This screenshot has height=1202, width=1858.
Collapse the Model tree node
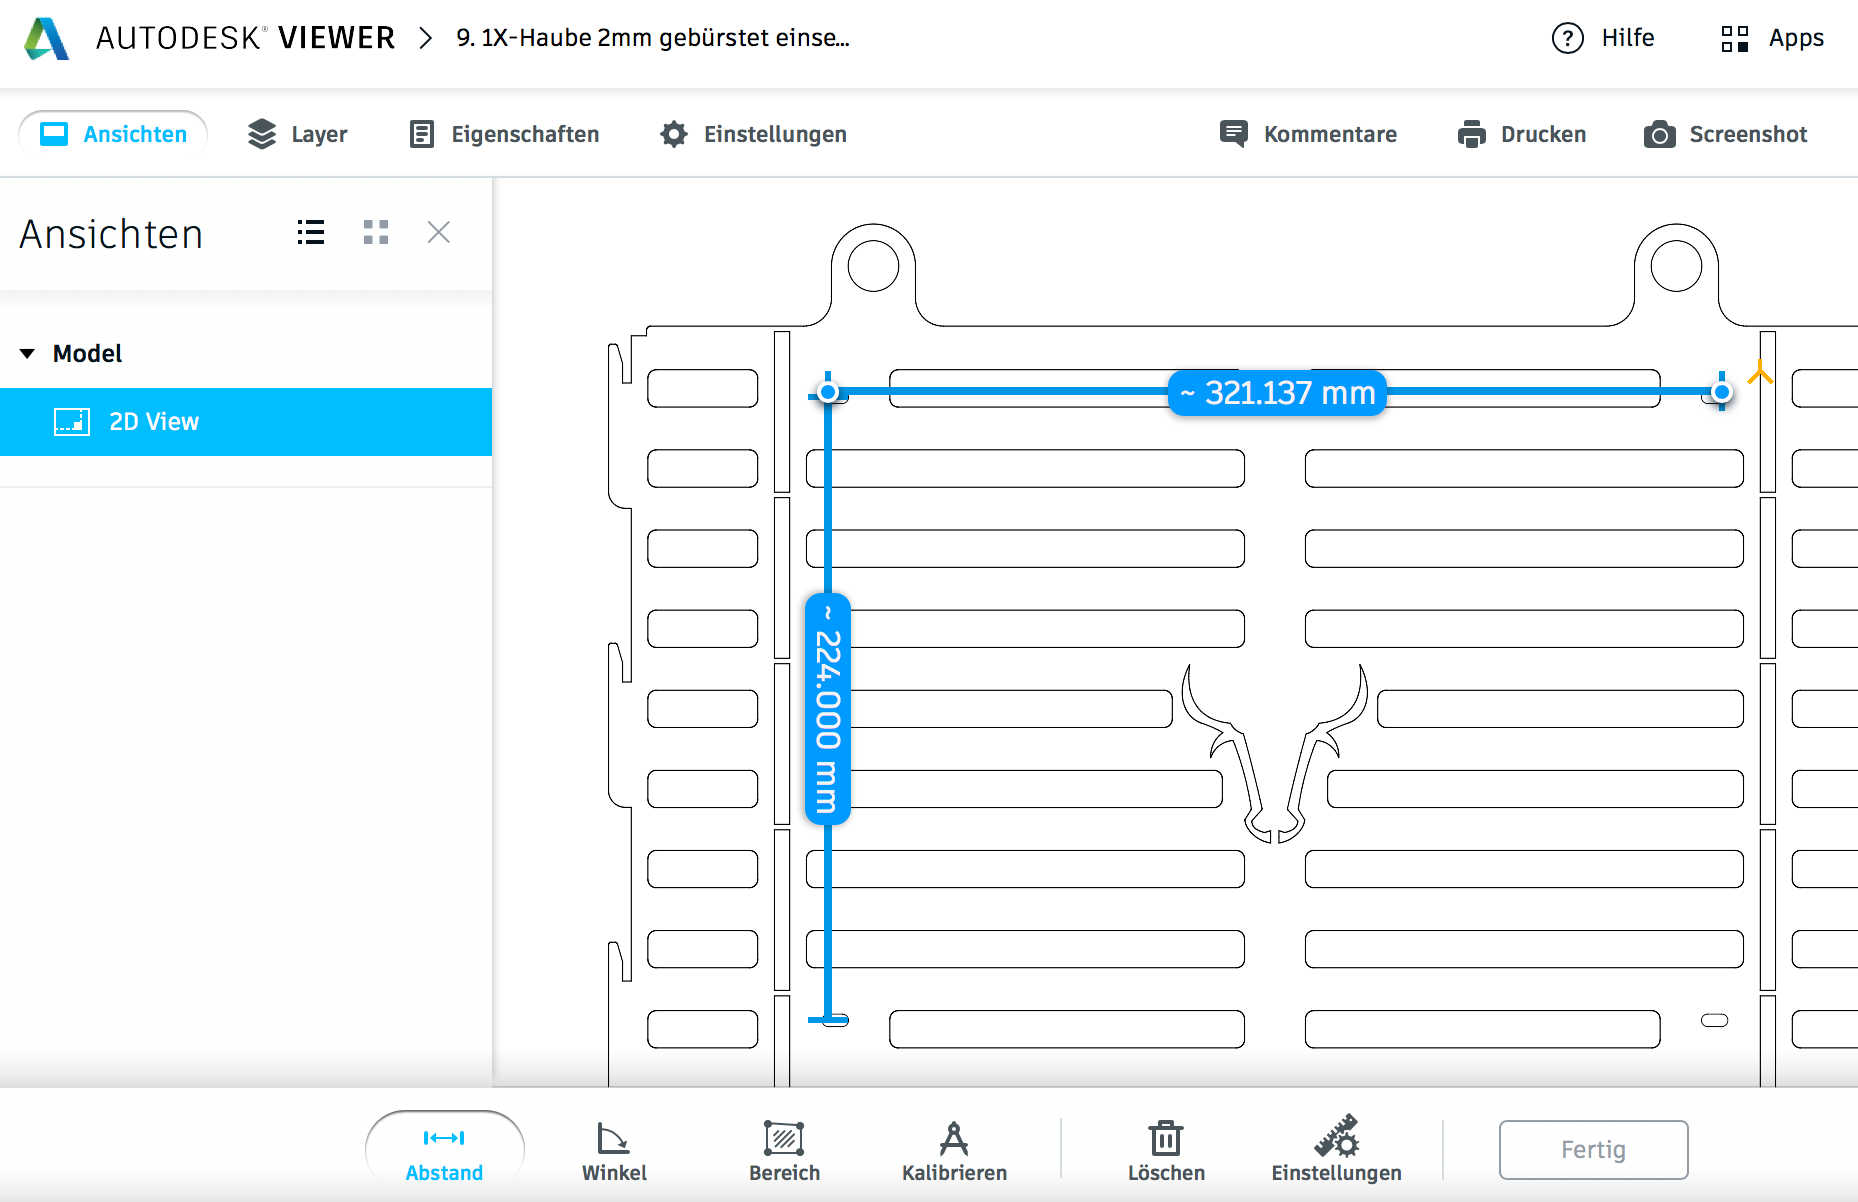coord(28,353)
